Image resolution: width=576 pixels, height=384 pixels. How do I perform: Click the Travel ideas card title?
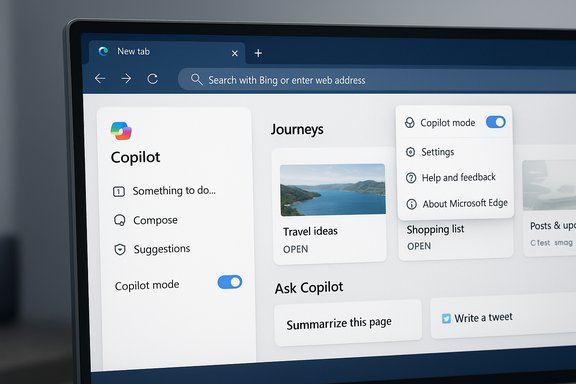[x=310, y=231]
